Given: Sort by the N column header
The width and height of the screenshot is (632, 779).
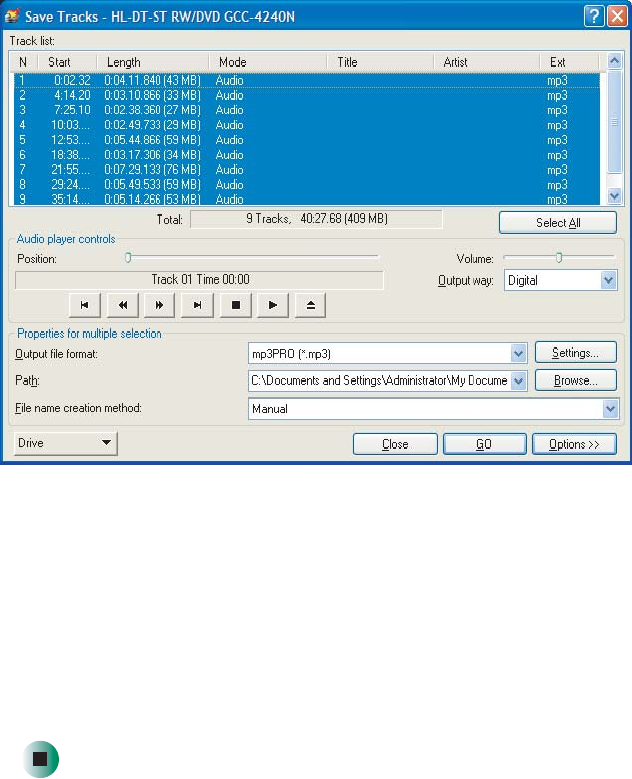Looking at the screenshot, I should [x=23, y=62].
